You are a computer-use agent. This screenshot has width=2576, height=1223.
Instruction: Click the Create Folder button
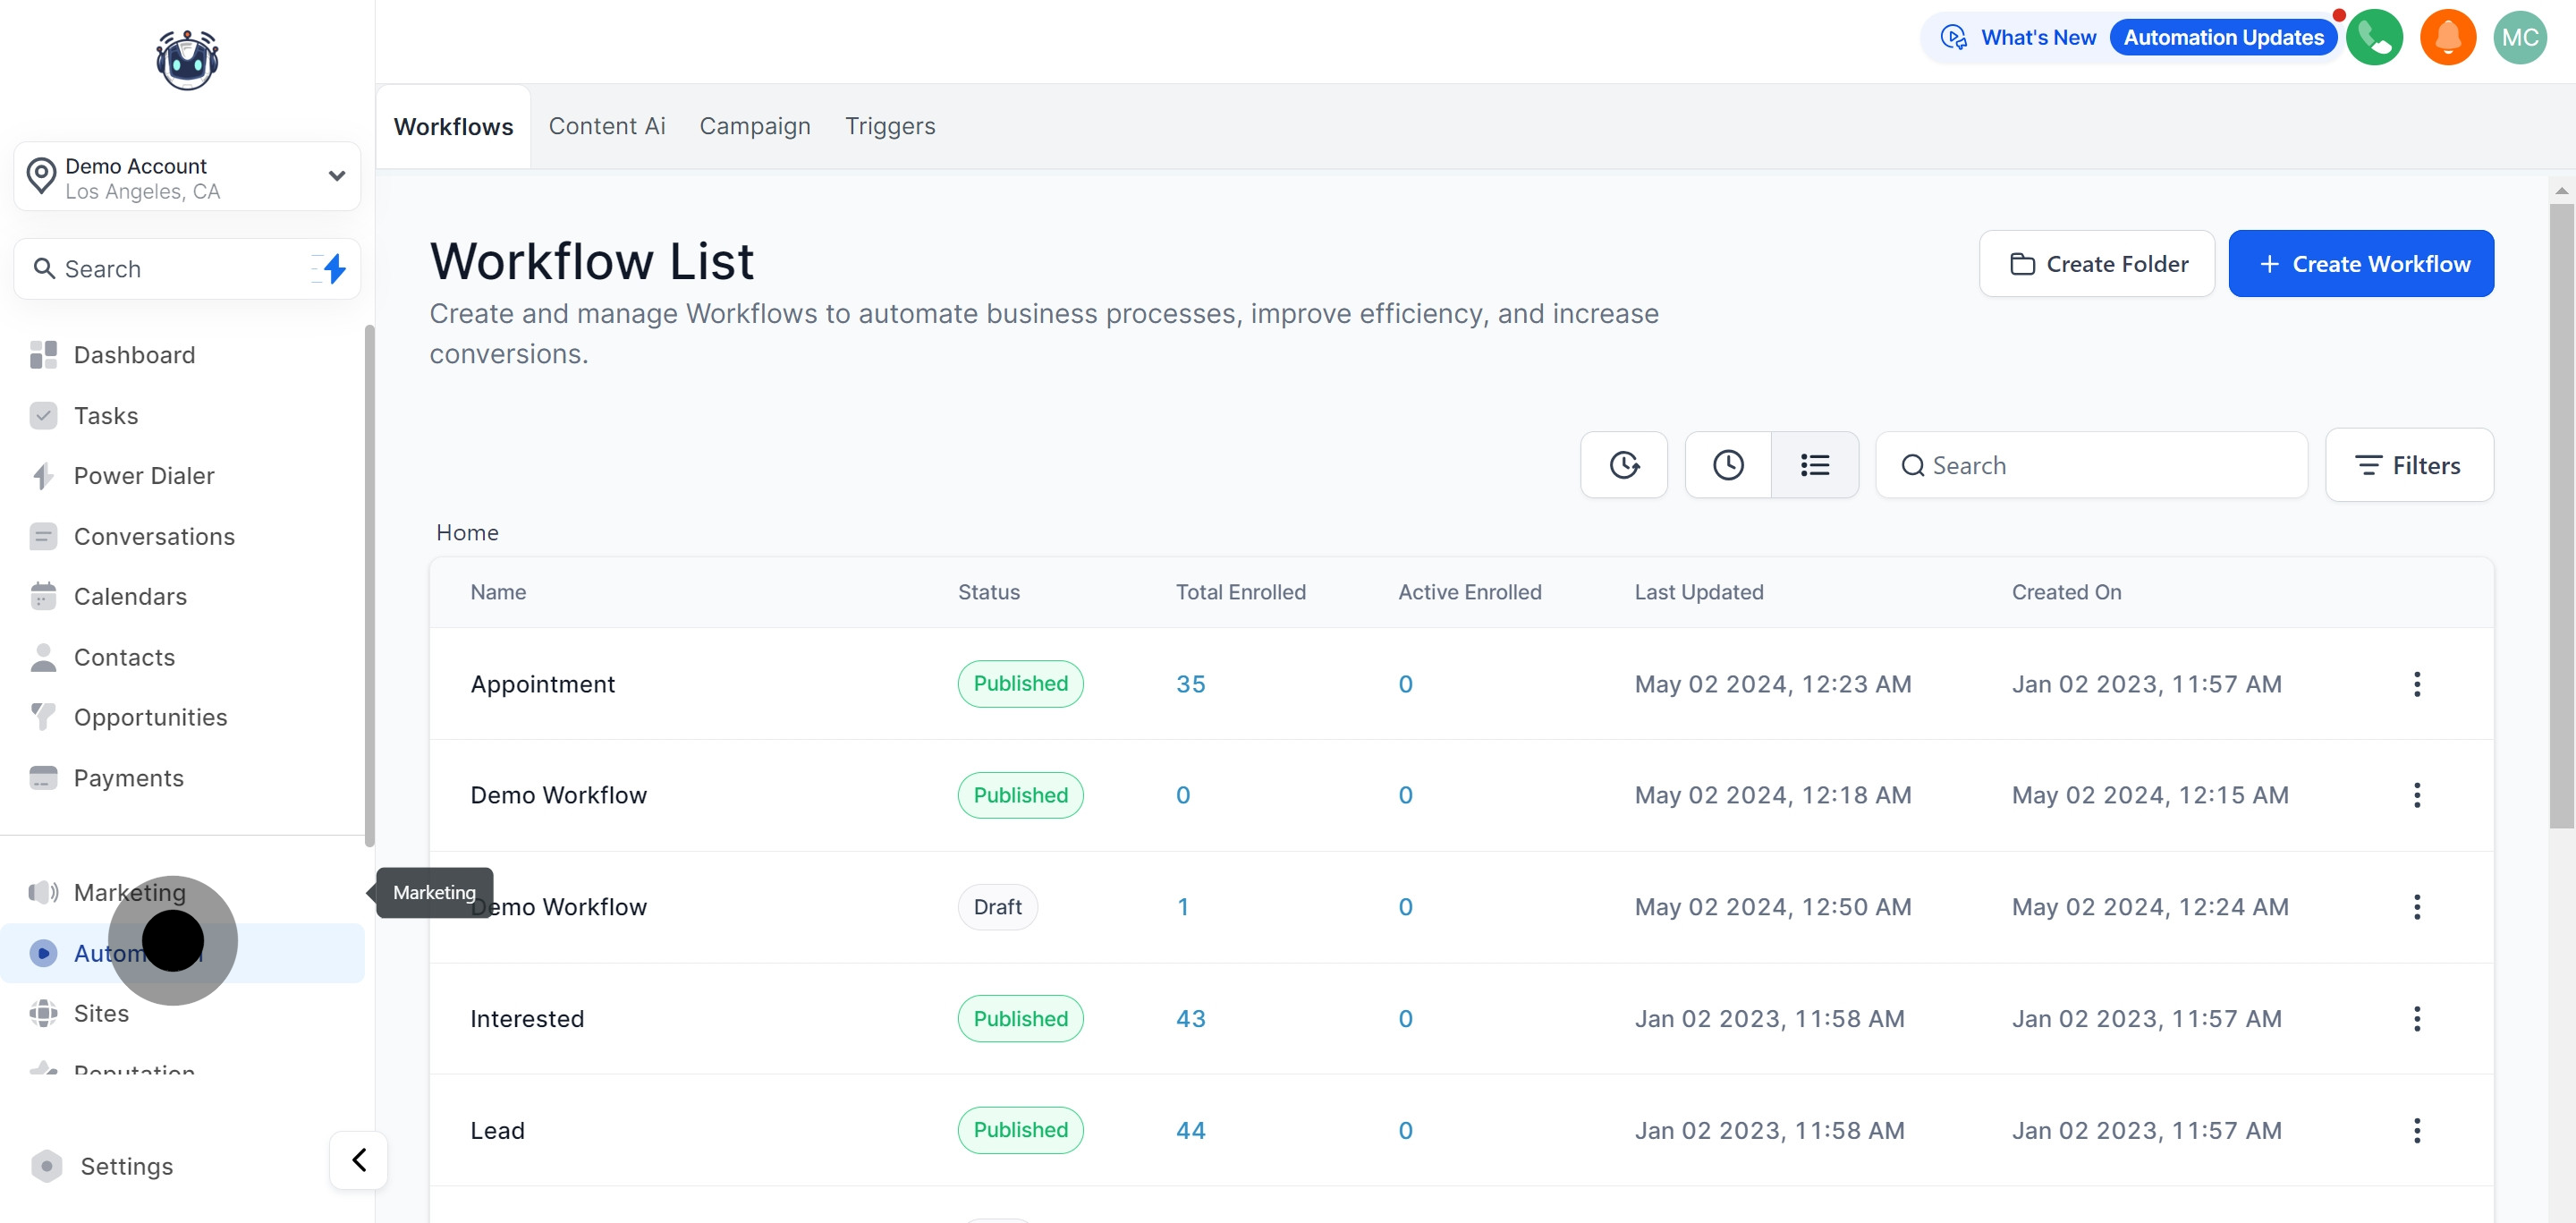pos(2096,264)
